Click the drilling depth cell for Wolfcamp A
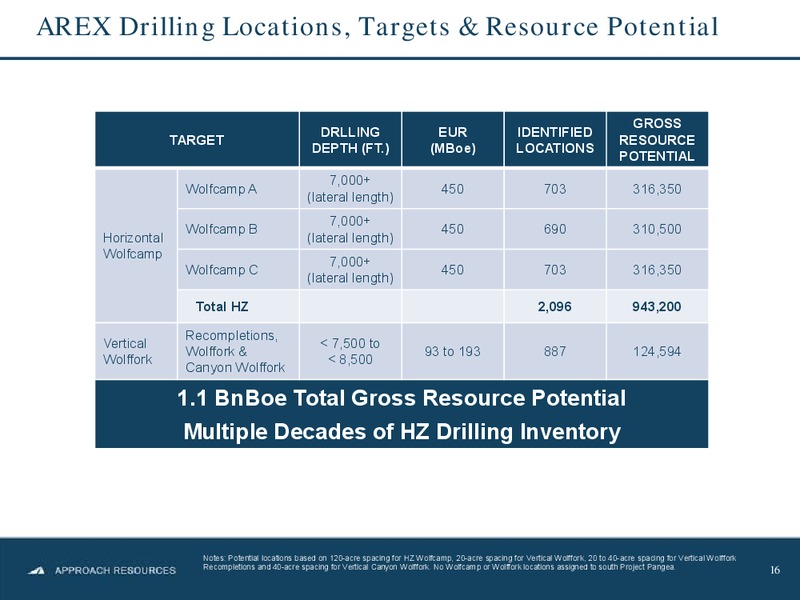The width and height of the screenshot is (800, 600). 351,189
